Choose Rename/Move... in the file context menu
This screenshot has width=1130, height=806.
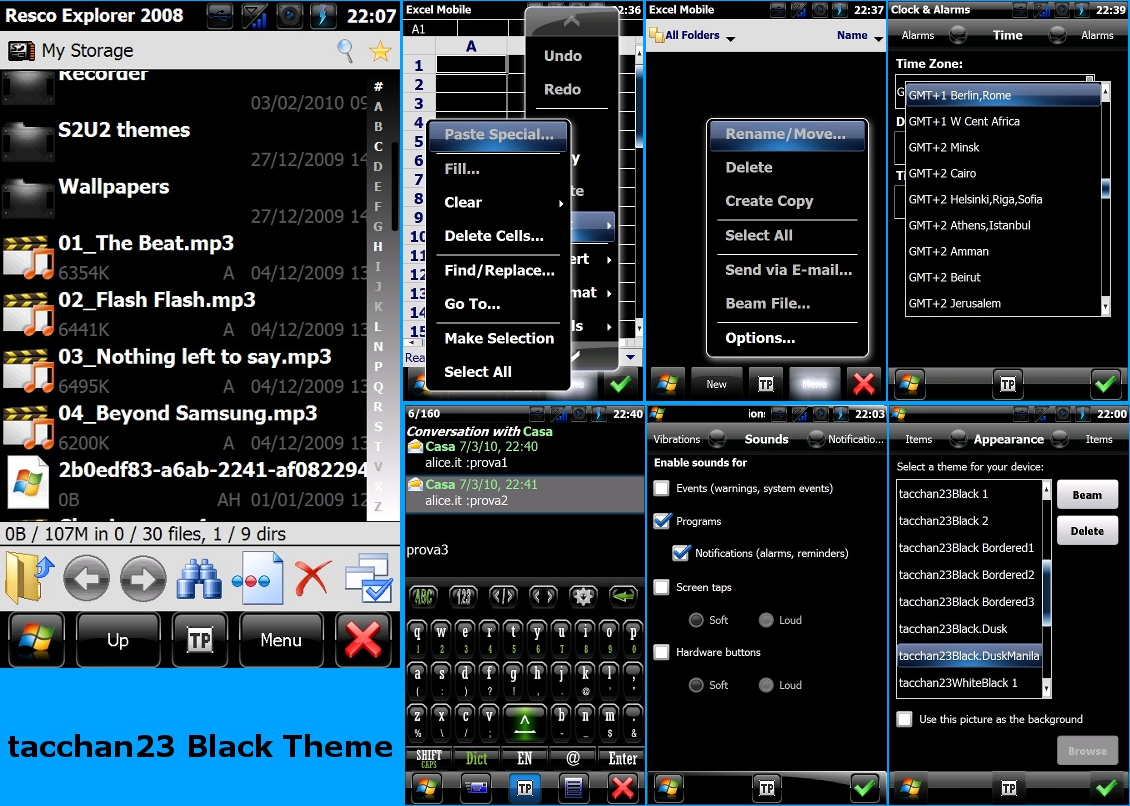(x=786, y=134)
